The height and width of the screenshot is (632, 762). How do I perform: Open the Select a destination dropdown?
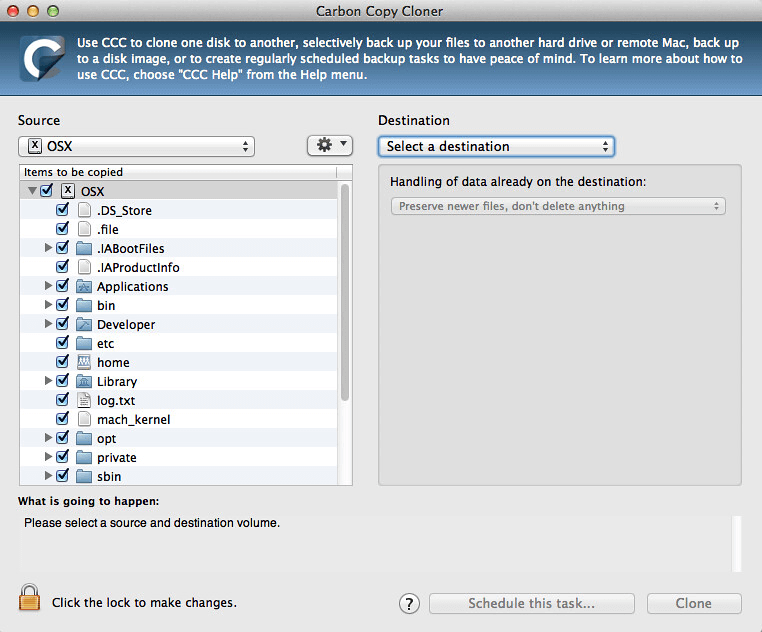[496, 146]
